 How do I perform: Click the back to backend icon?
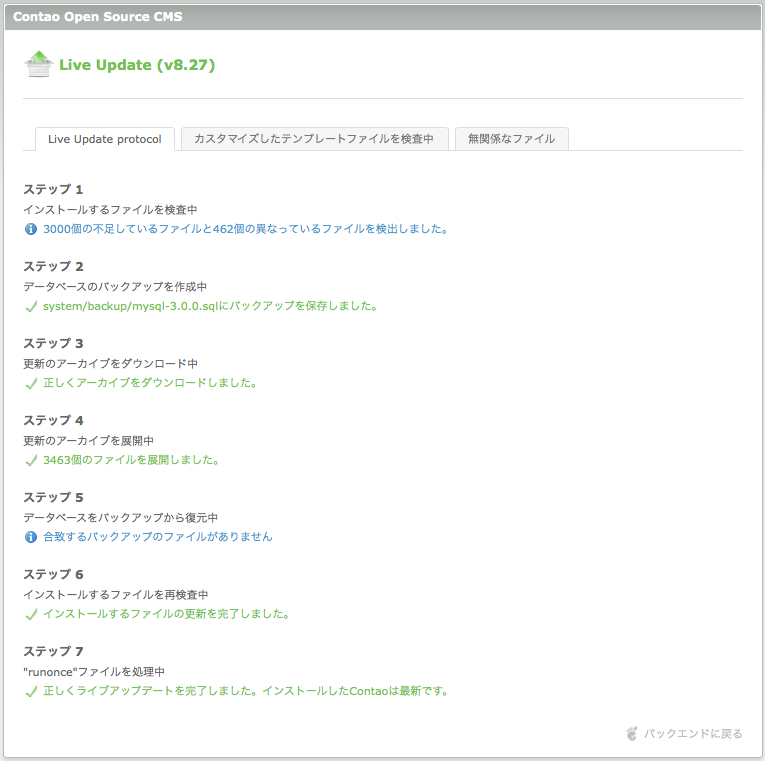(632, 734)
